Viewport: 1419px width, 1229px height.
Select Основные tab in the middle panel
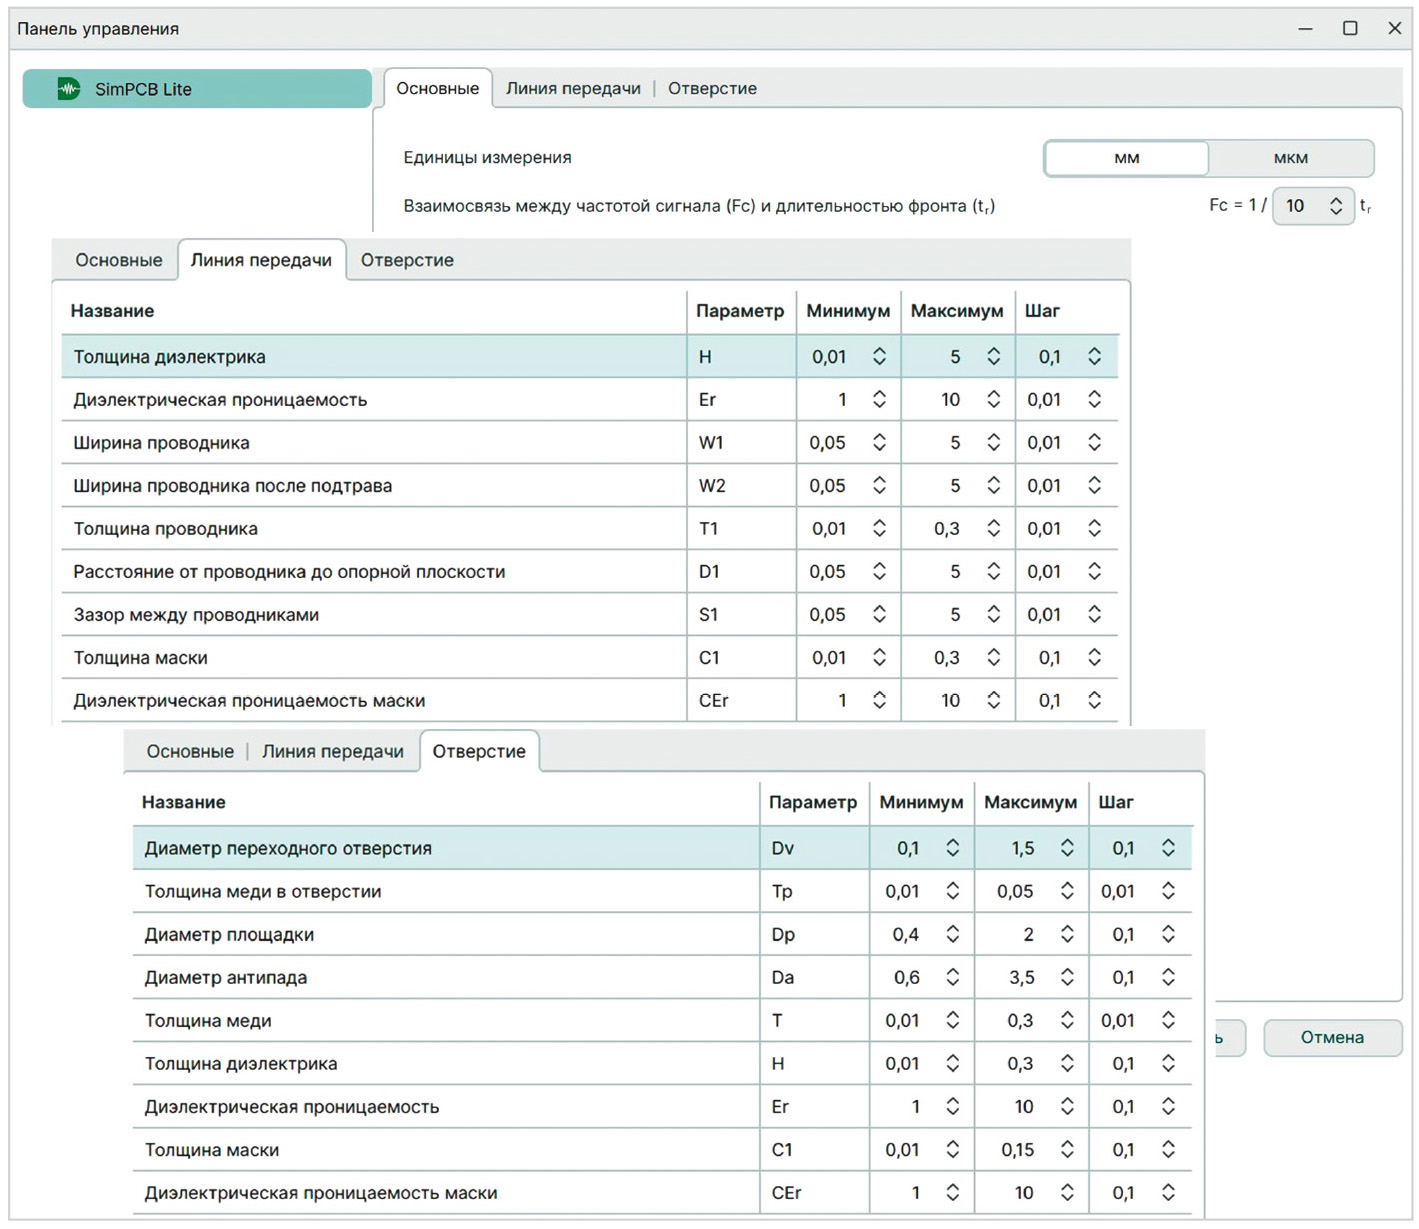[x=119, y=260]
